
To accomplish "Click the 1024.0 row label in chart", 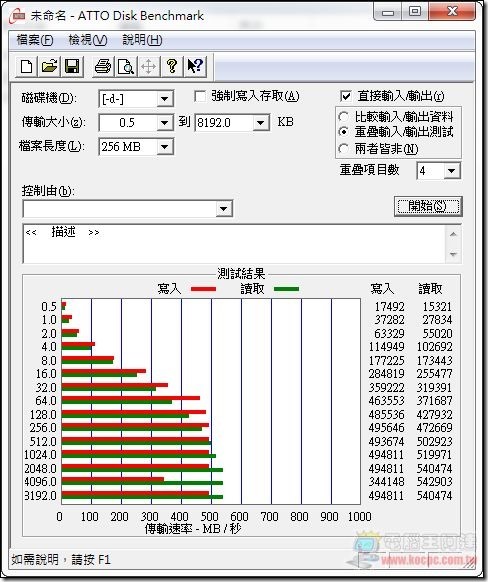I will coord(40,455).
